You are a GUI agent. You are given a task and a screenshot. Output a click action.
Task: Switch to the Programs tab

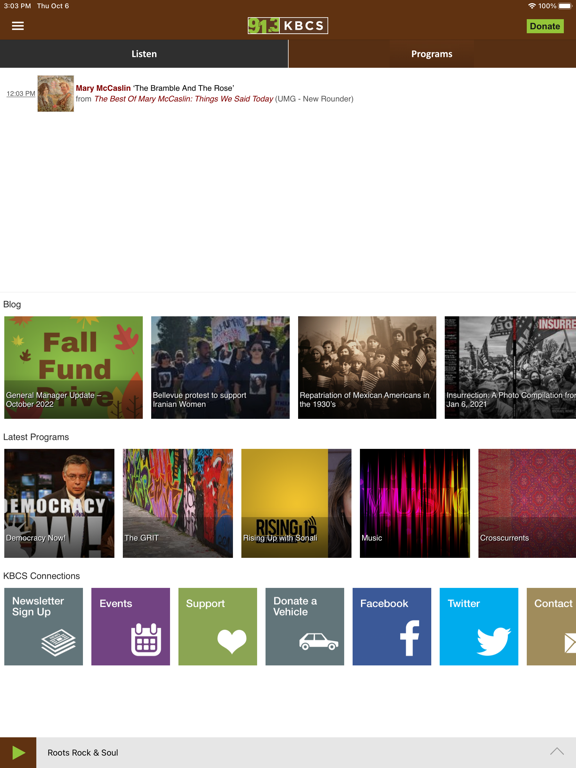coord(432,54)
